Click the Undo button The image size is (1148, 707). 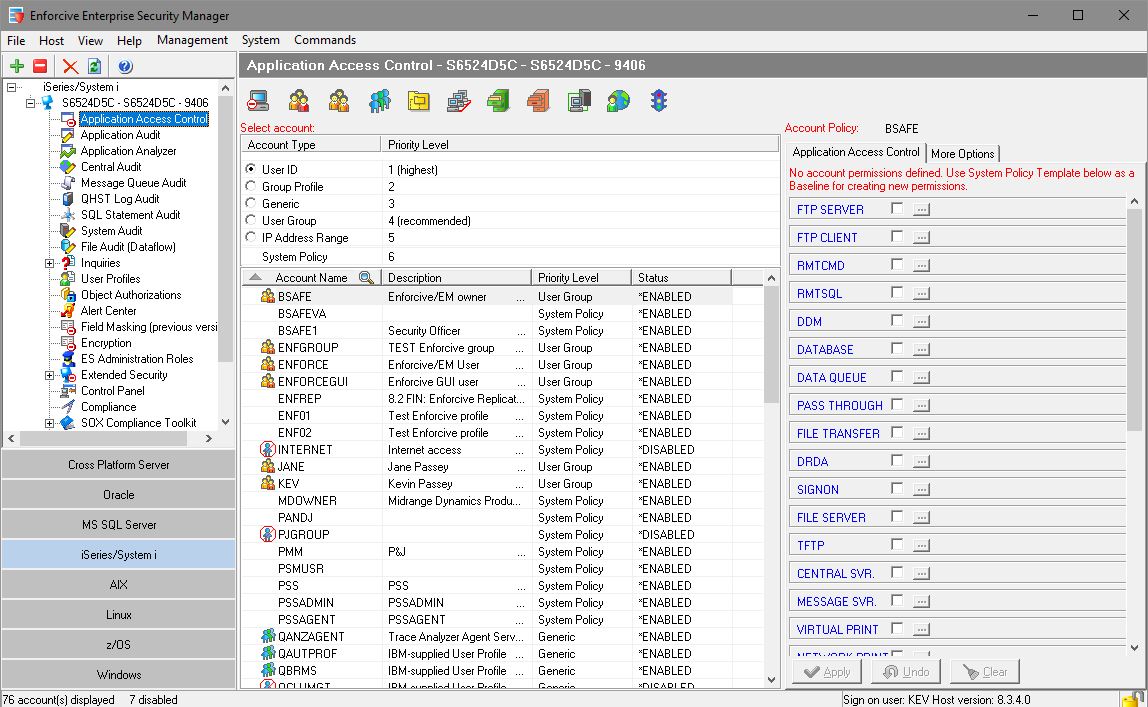(905, 672)
